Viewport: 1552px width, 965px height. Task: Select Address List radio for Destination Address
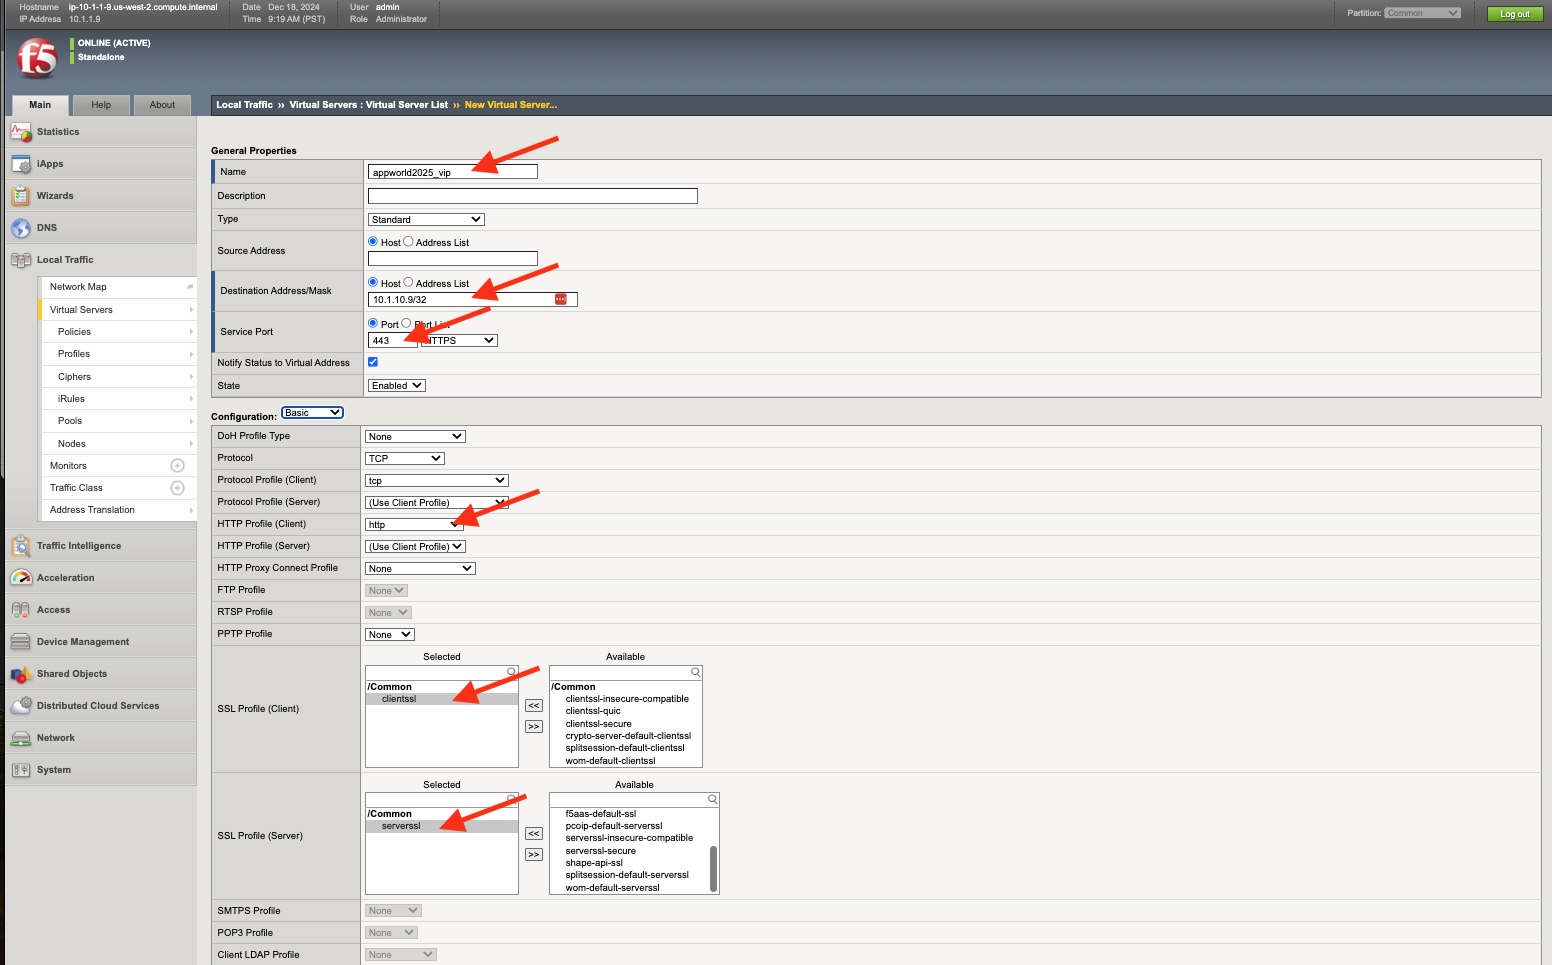408,283
